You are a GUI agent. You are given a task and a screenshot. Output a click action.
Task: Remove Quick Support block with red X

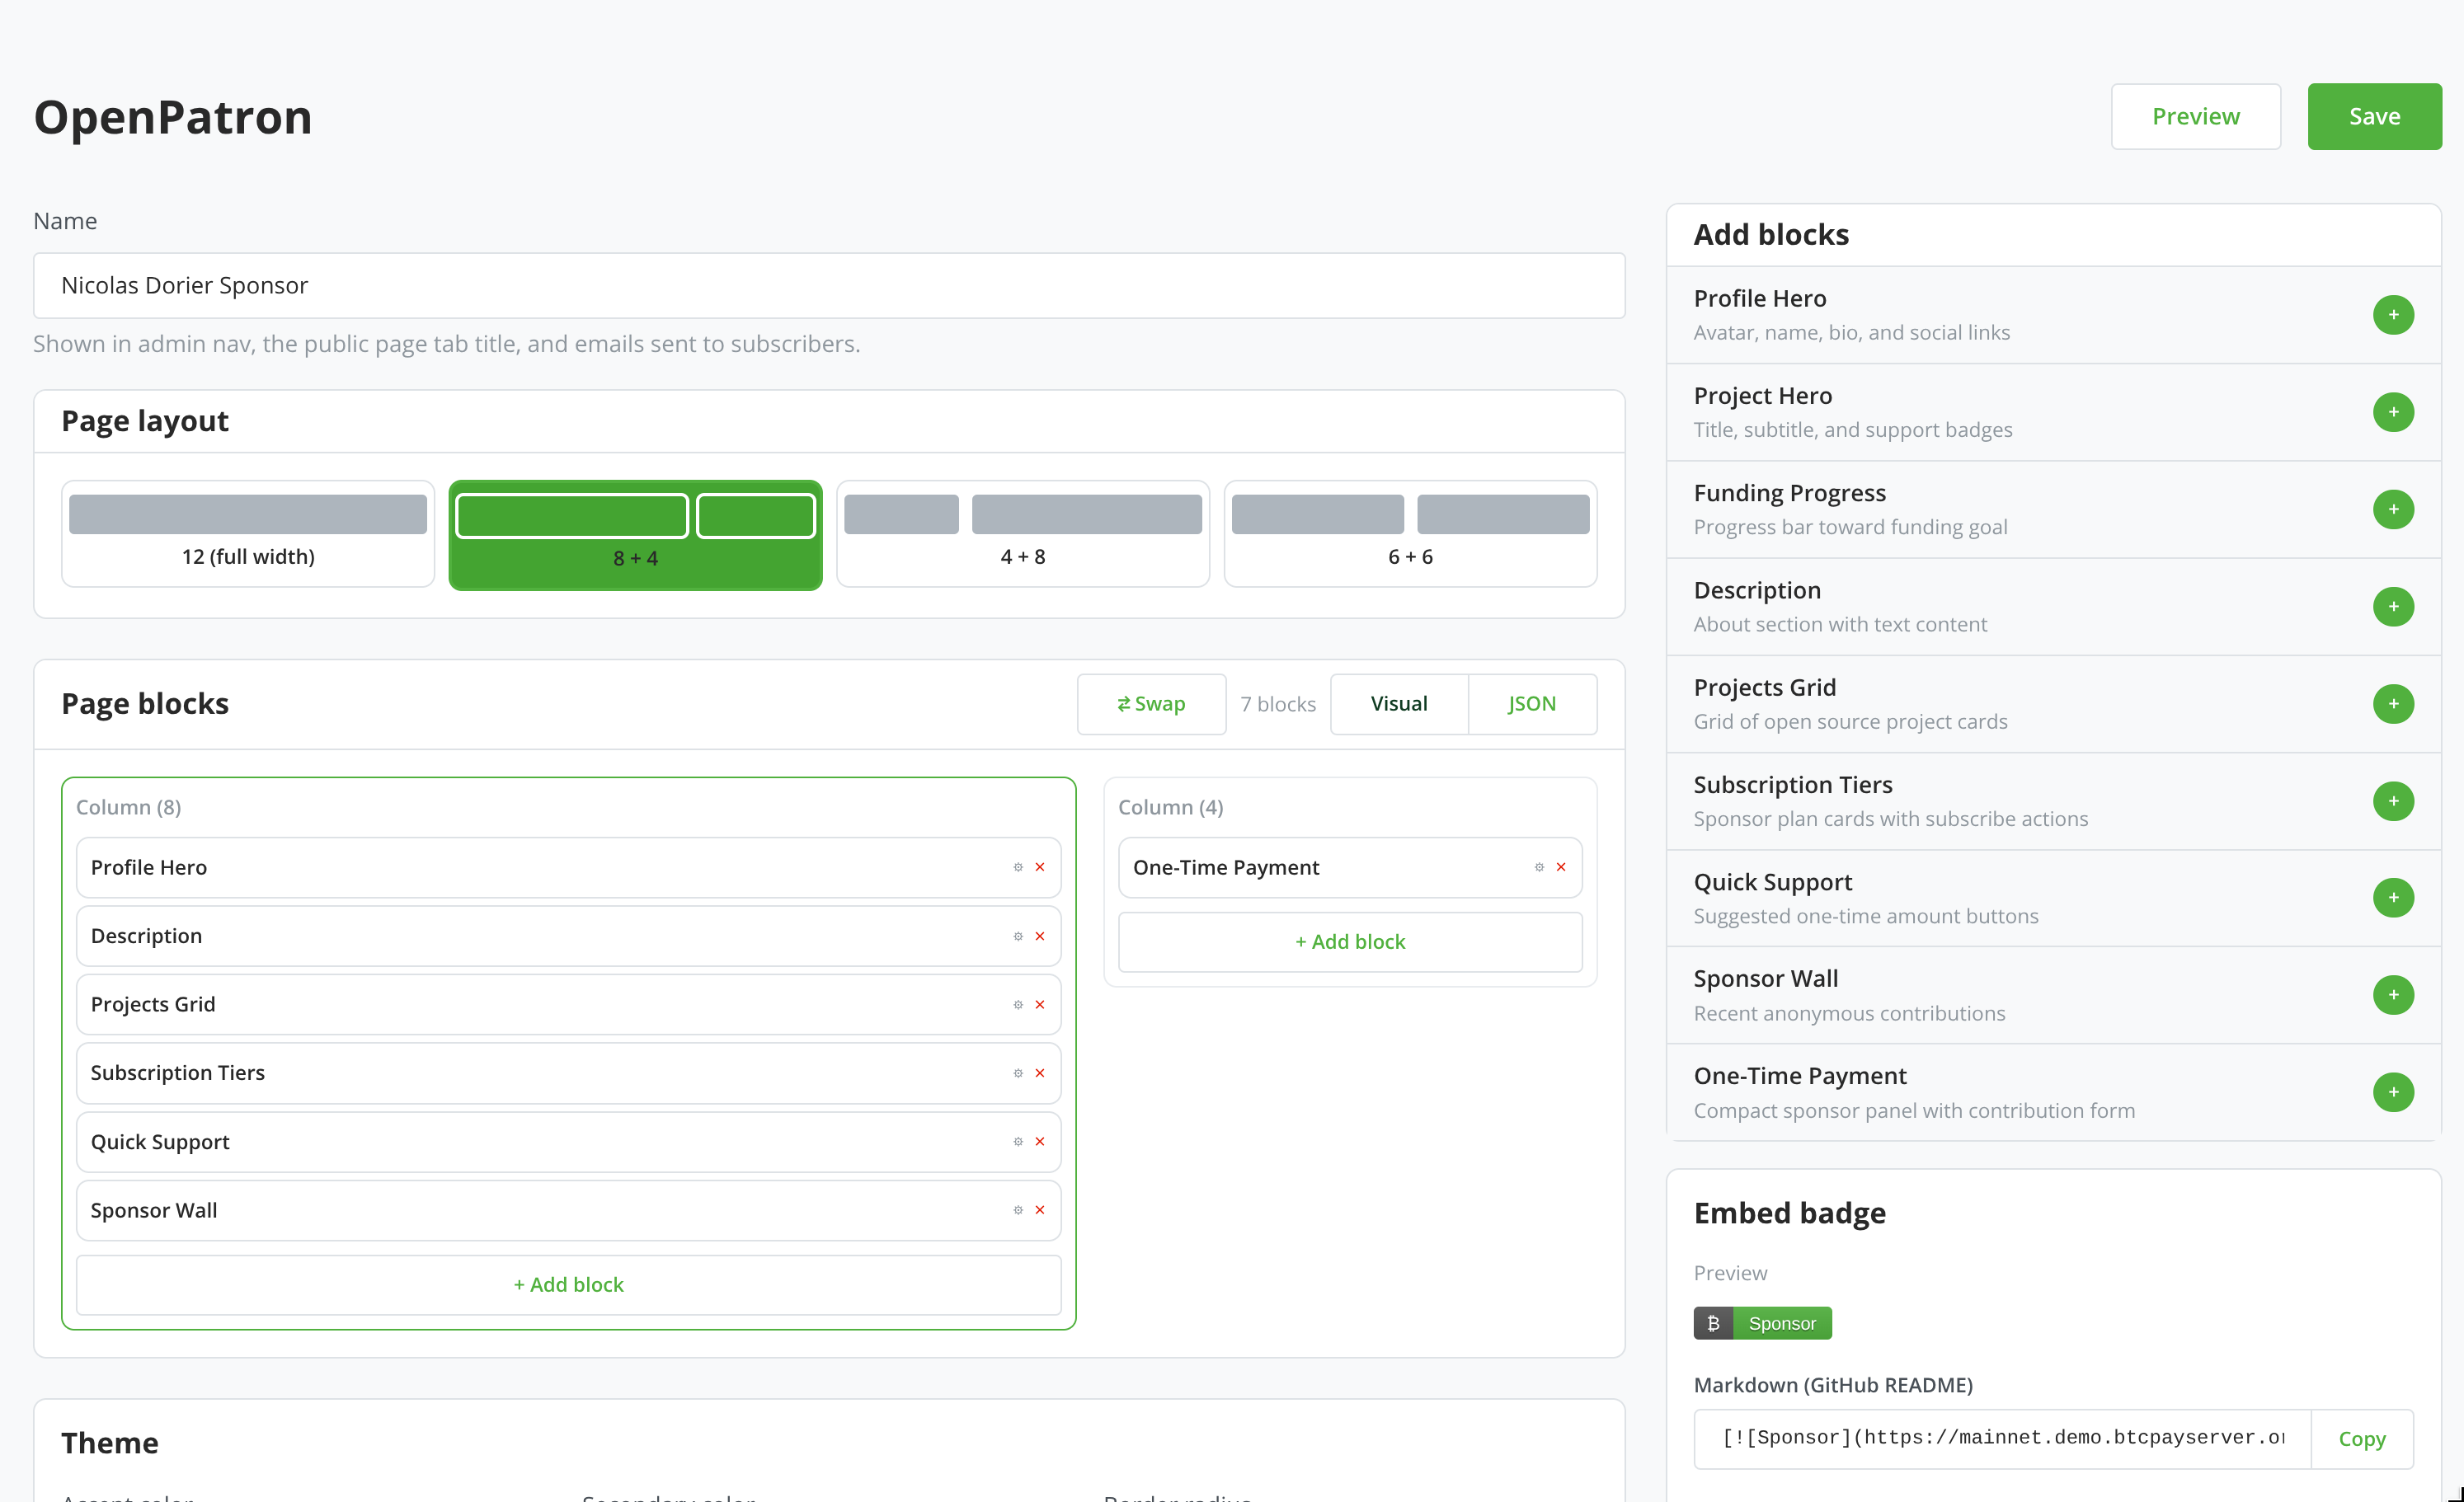(1040, 1141)
